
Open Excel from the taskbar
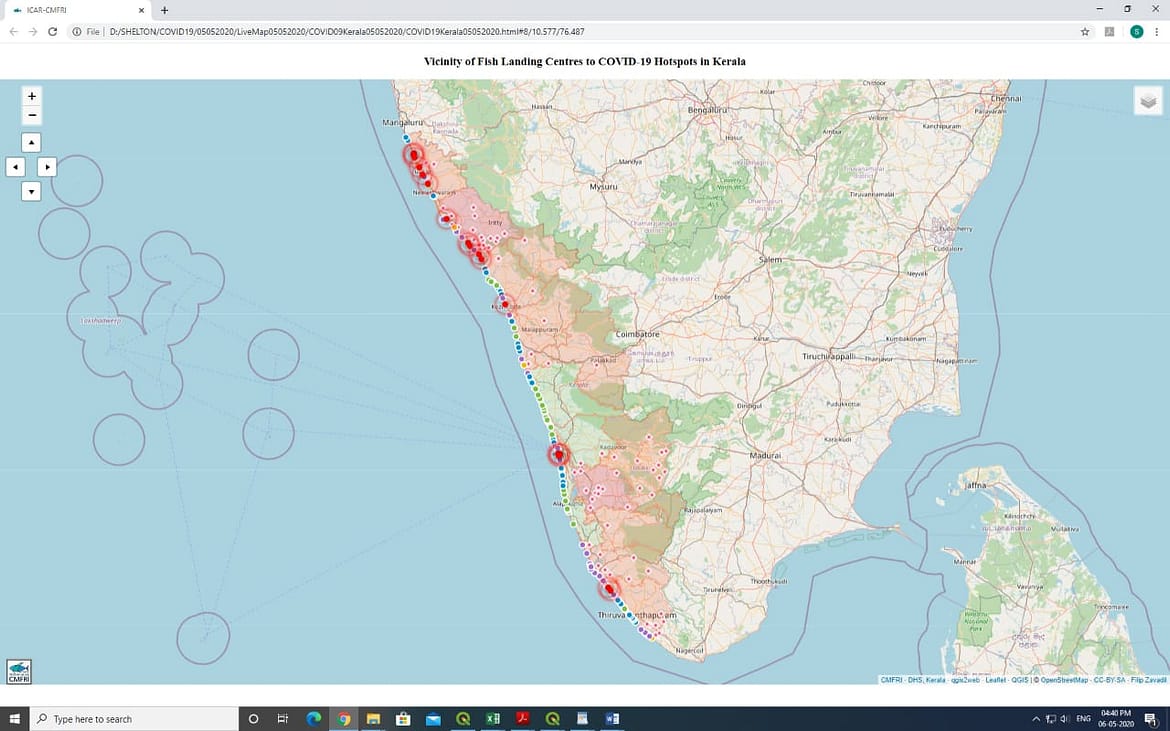pyautogui.click(x=493, y=718)
